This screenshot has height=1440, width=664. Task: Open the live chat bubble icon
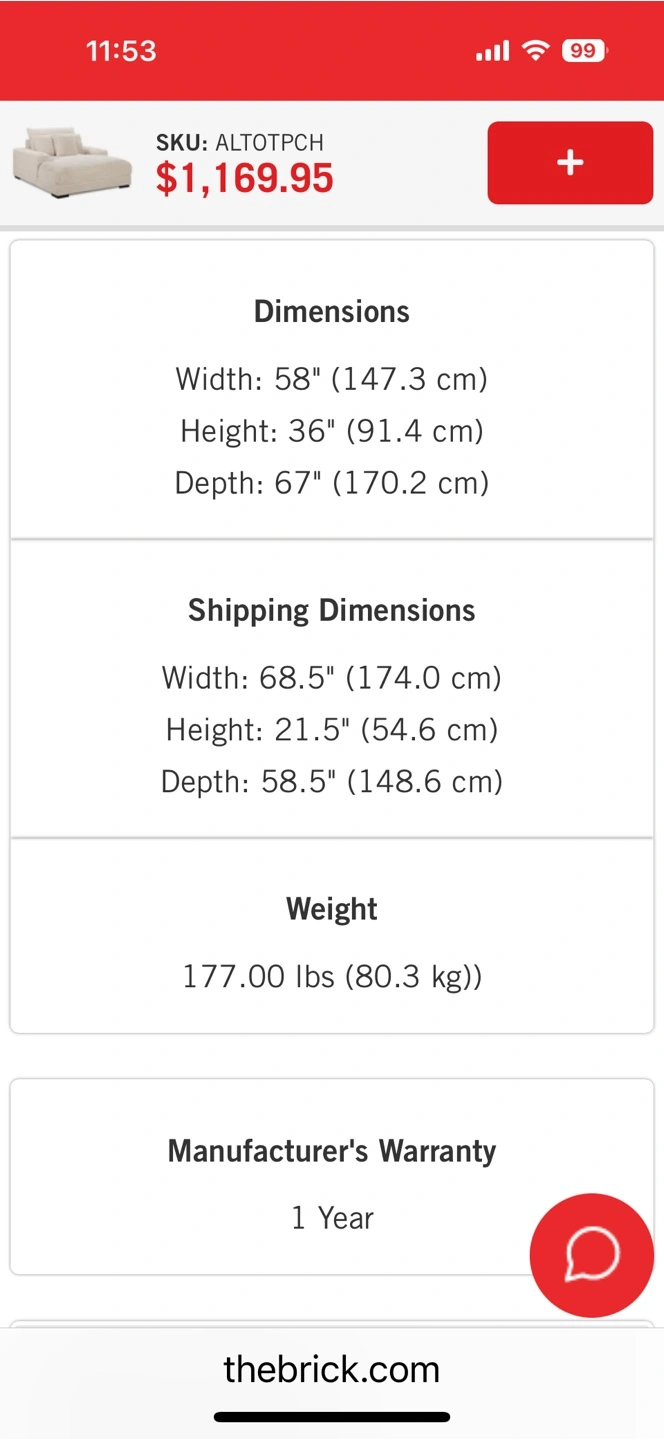pos(592,1254)
